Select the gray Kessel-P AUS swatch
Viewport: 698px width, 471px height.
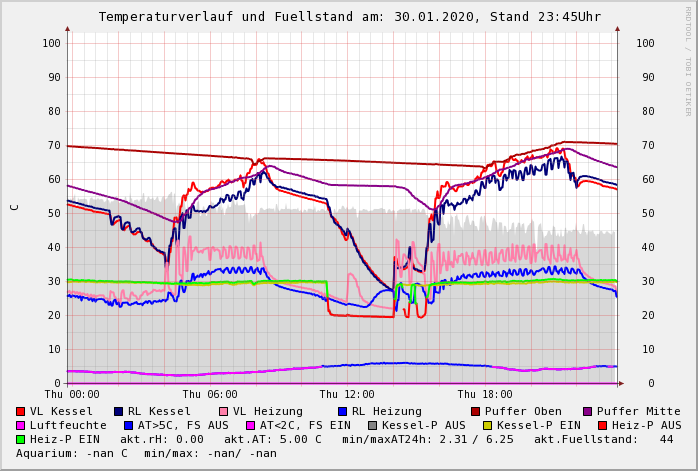[x=371, y=425]
